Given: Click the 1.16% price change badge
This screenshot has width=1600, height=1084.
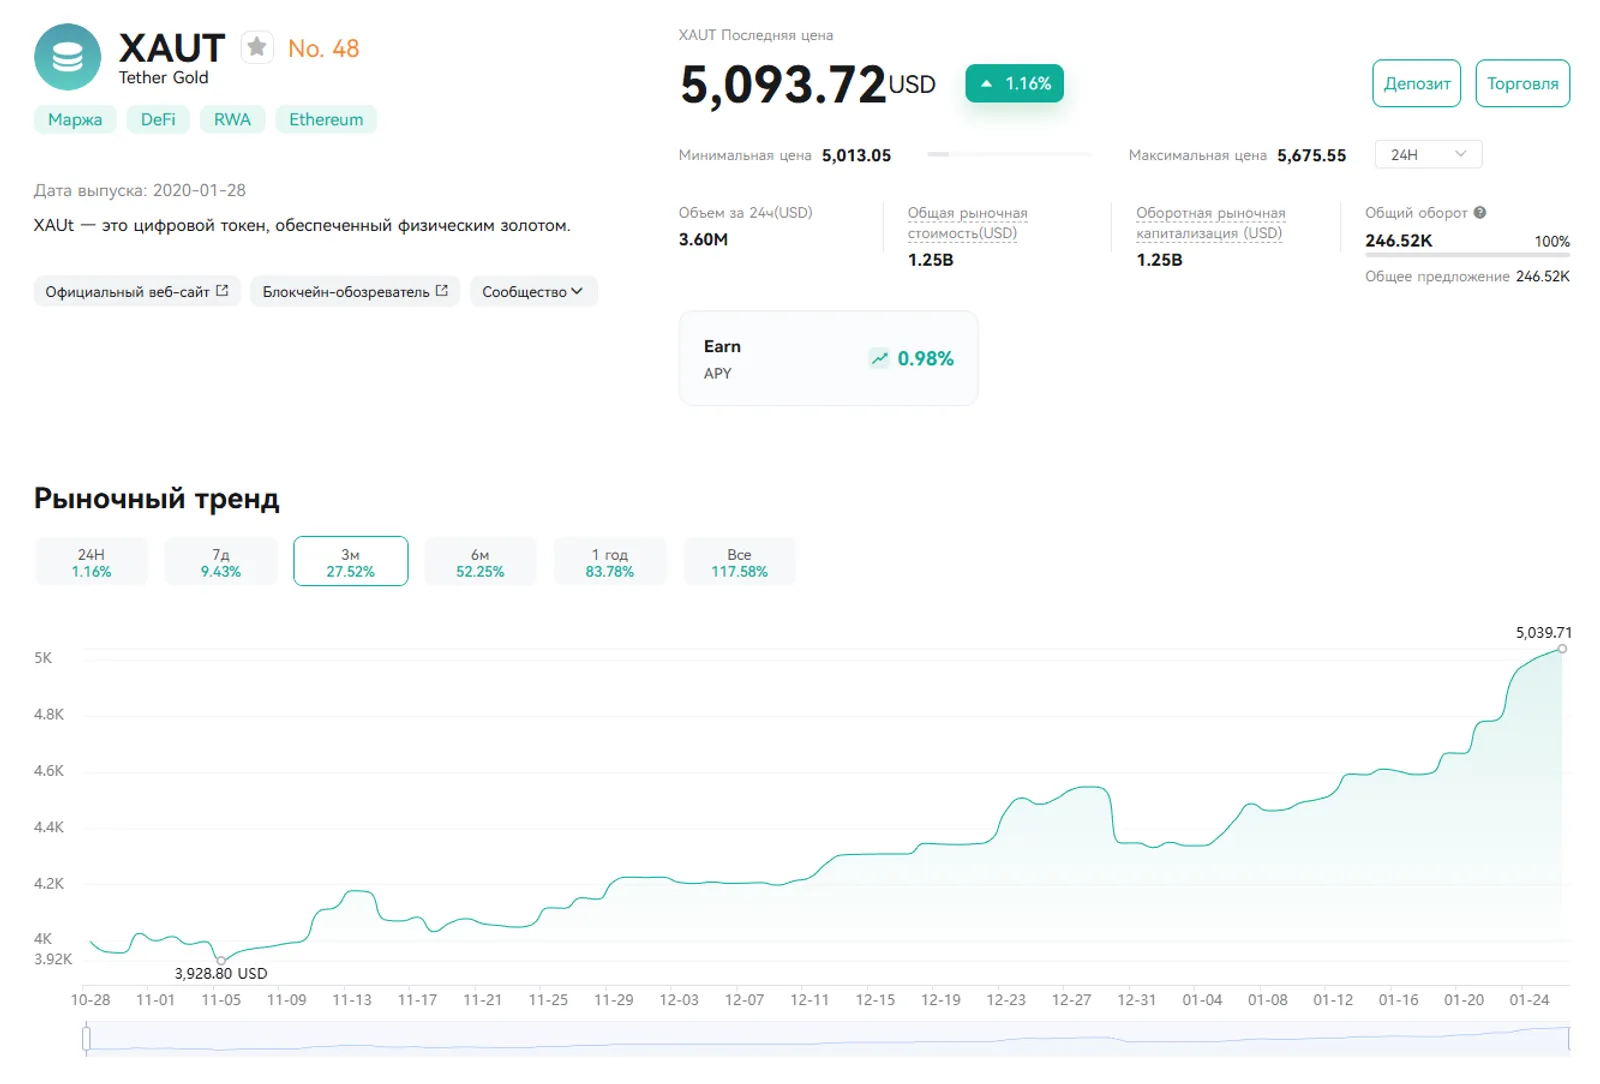Looking at the screenshot, I should click(1014, 83).
